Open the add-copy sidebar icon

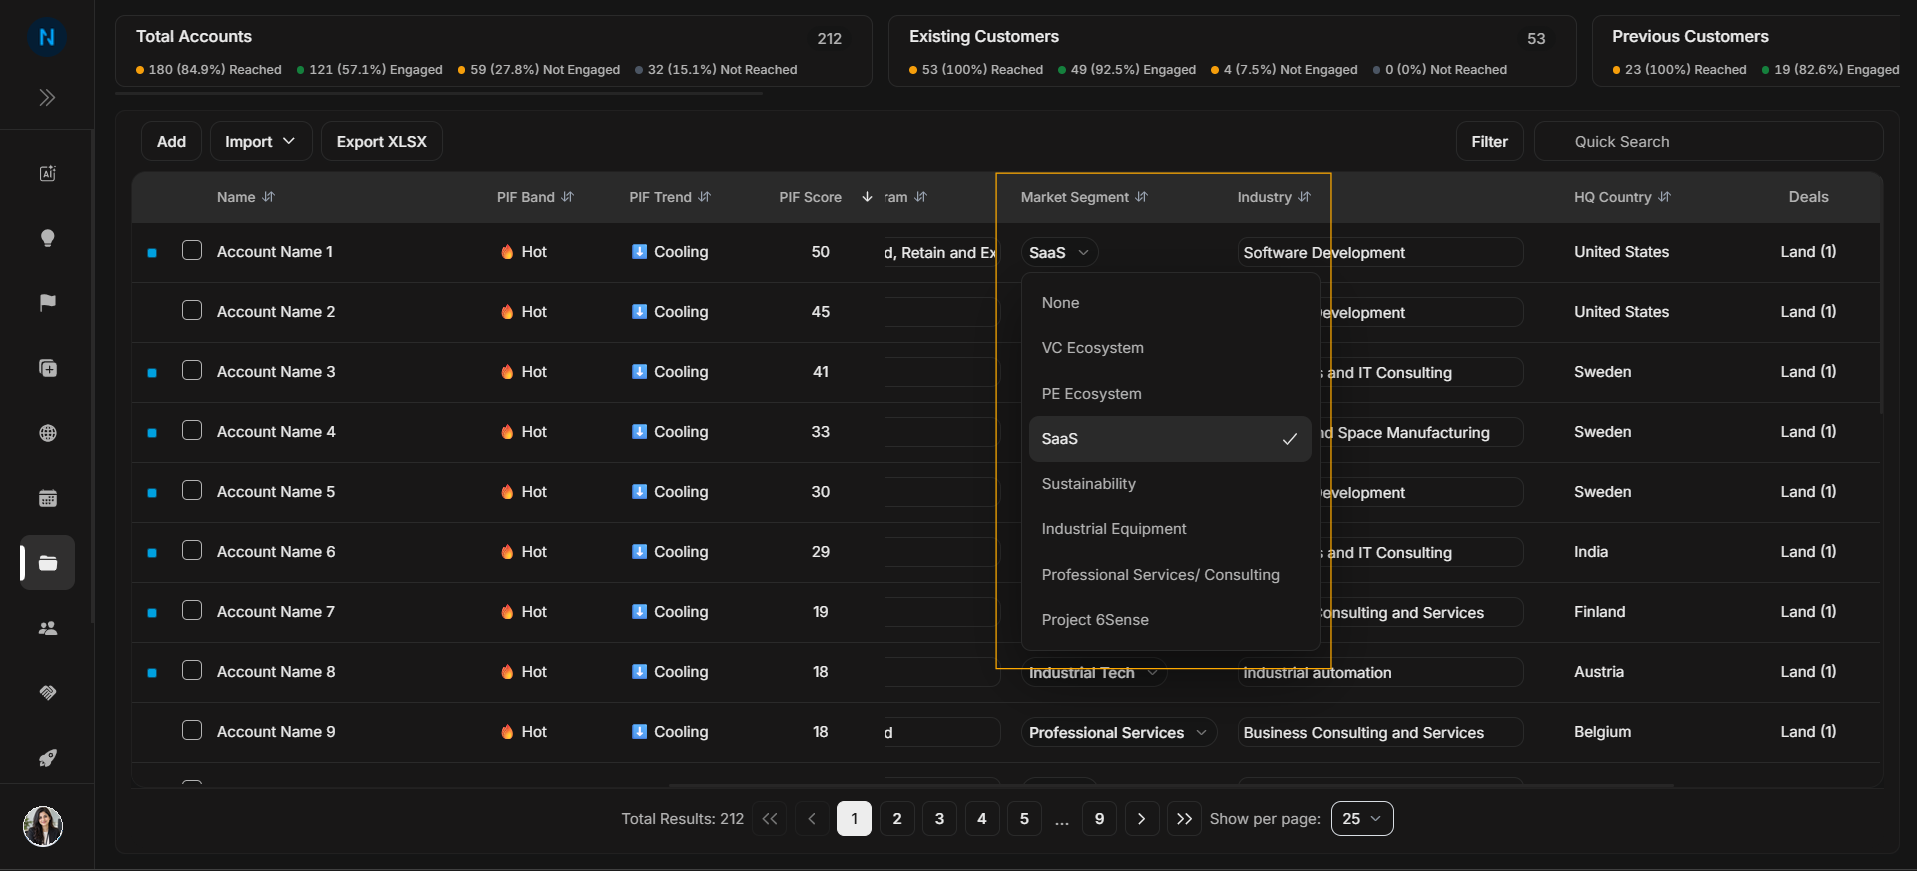pos(47,368)
